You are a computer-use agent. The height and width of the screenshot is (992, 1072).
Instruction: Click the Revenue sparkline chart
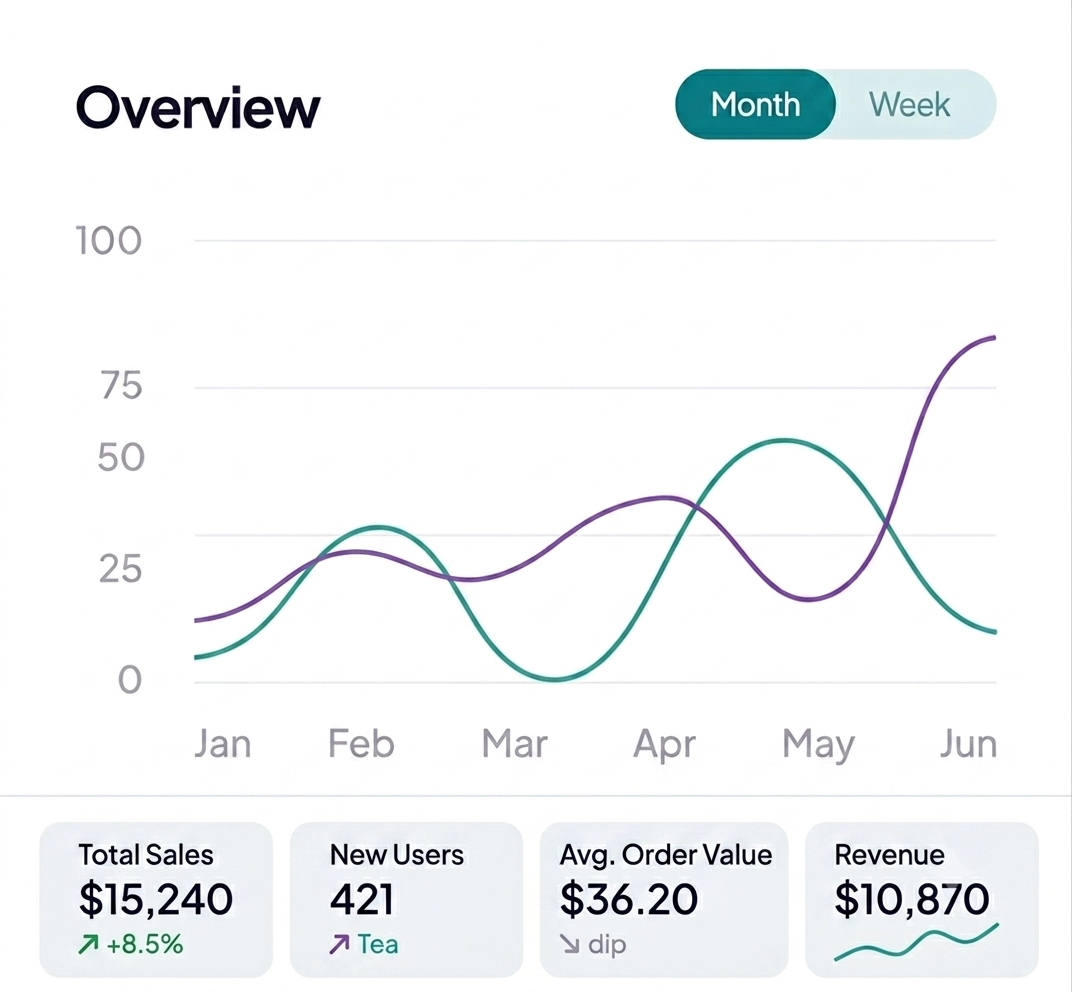coord(916,942)
